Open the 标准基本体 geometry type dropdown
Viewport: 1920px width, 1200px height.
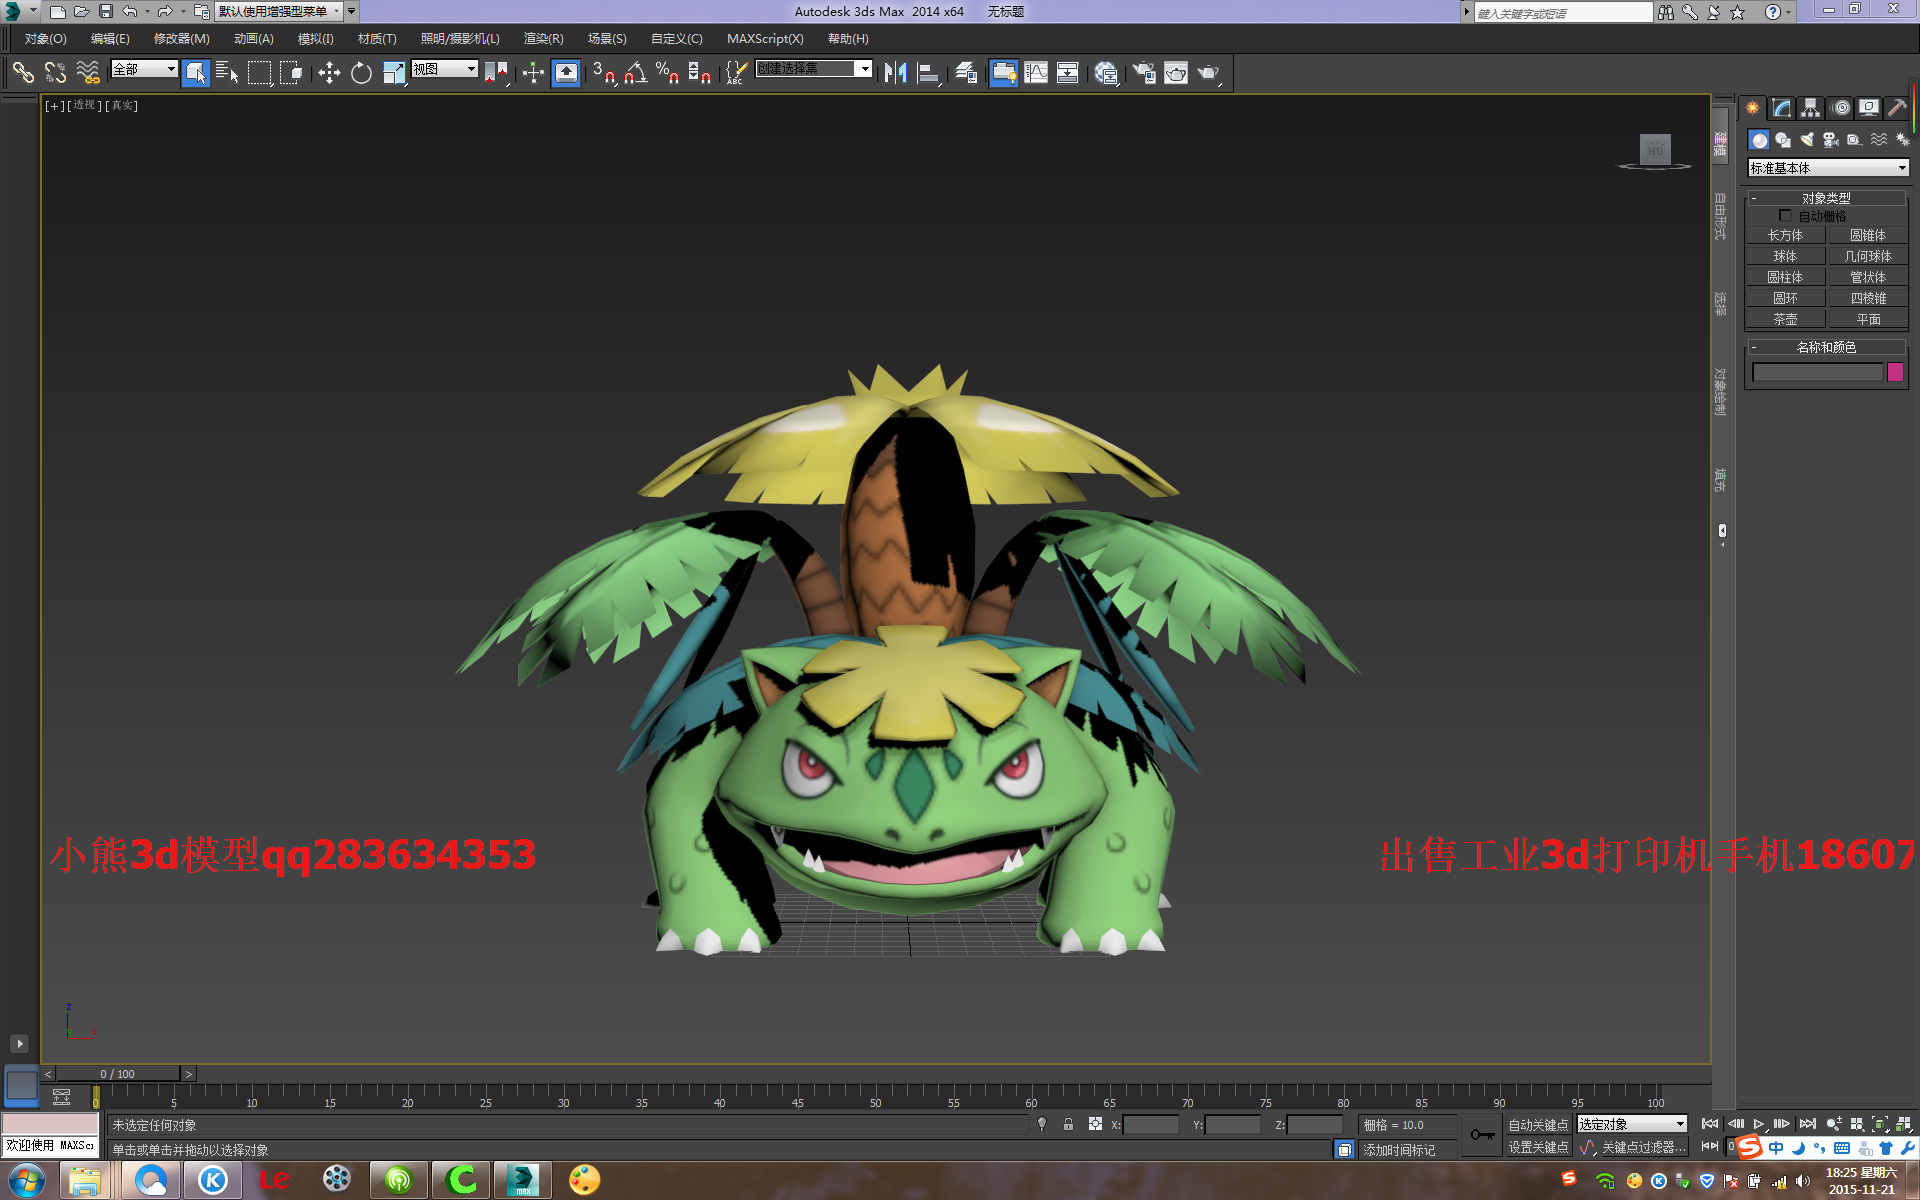tap(1828, 168)
